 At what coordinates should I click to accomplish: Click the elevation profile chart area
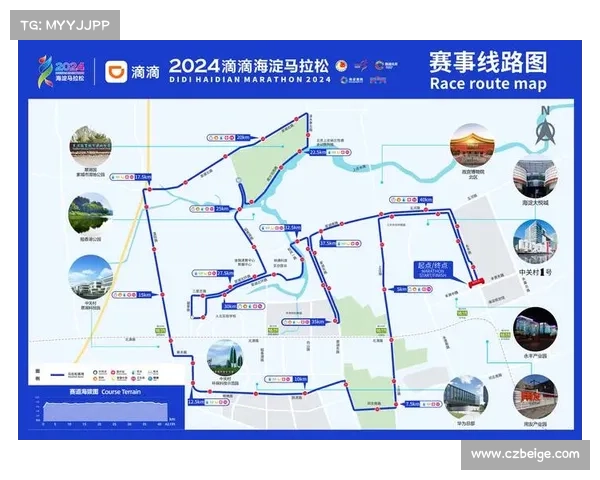coord(106,411)
